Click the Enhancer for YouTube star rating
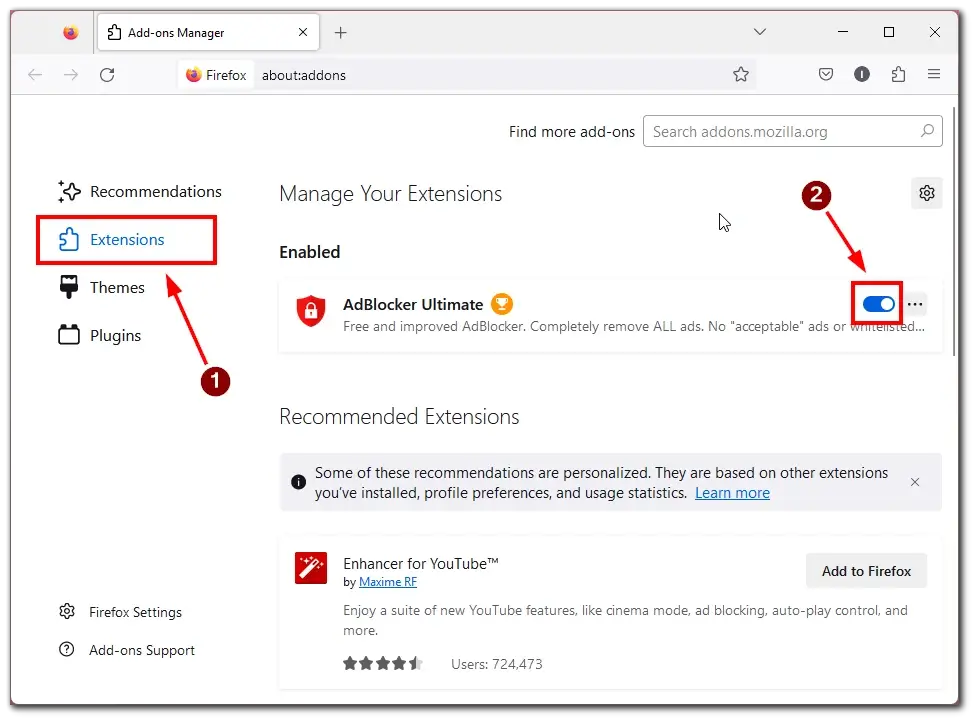Image resolution: width=977 pixels, height=723 pixels. (x=383, y=663)
